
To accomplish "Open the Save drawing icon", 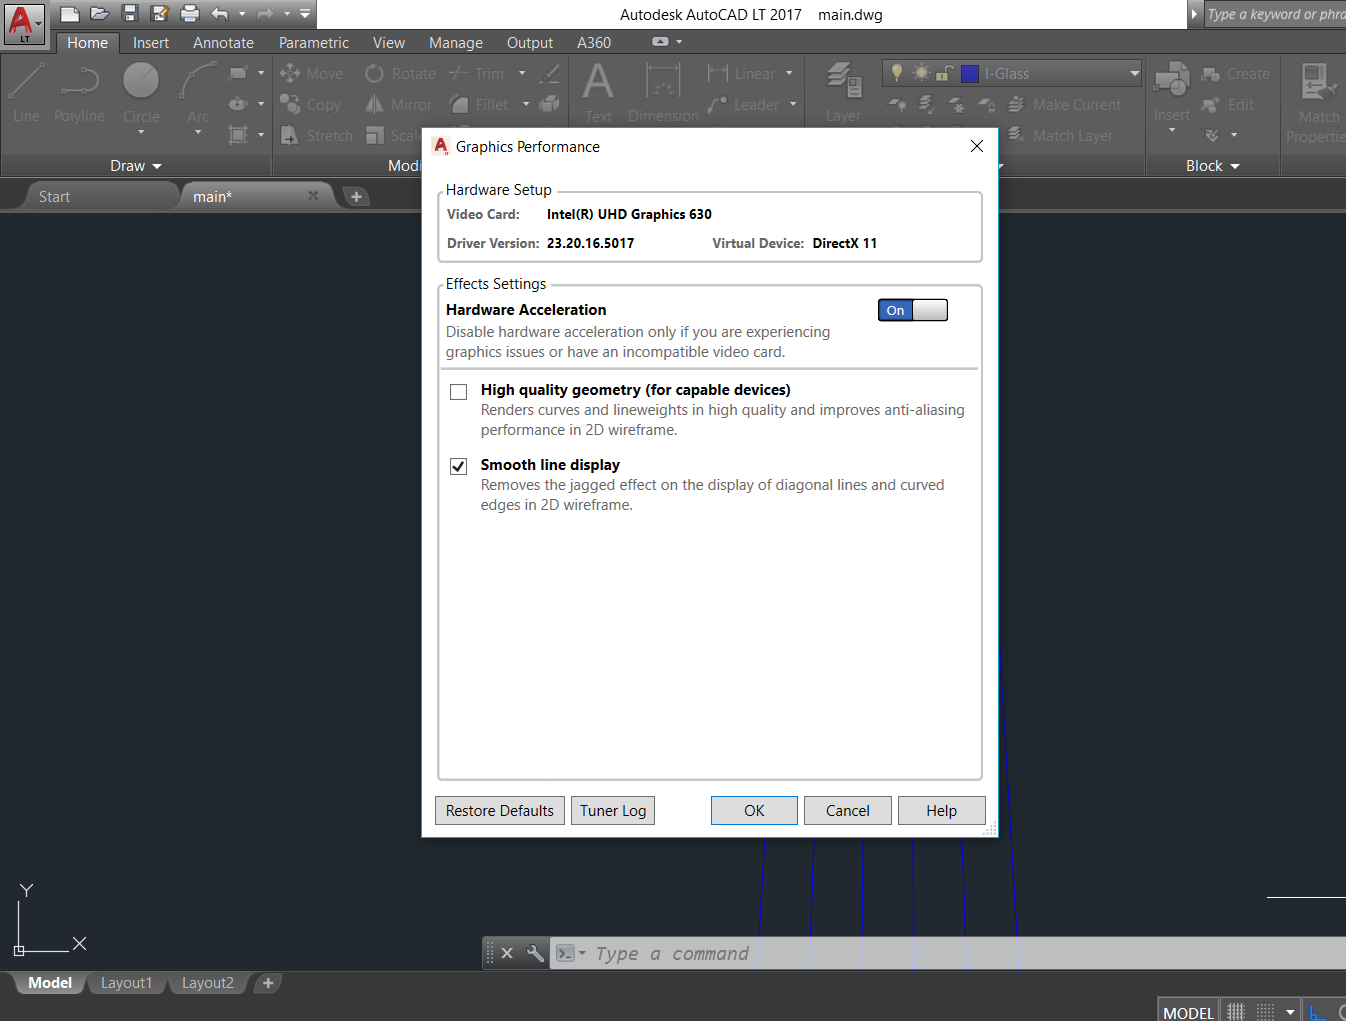I will (x=131, y=14).
